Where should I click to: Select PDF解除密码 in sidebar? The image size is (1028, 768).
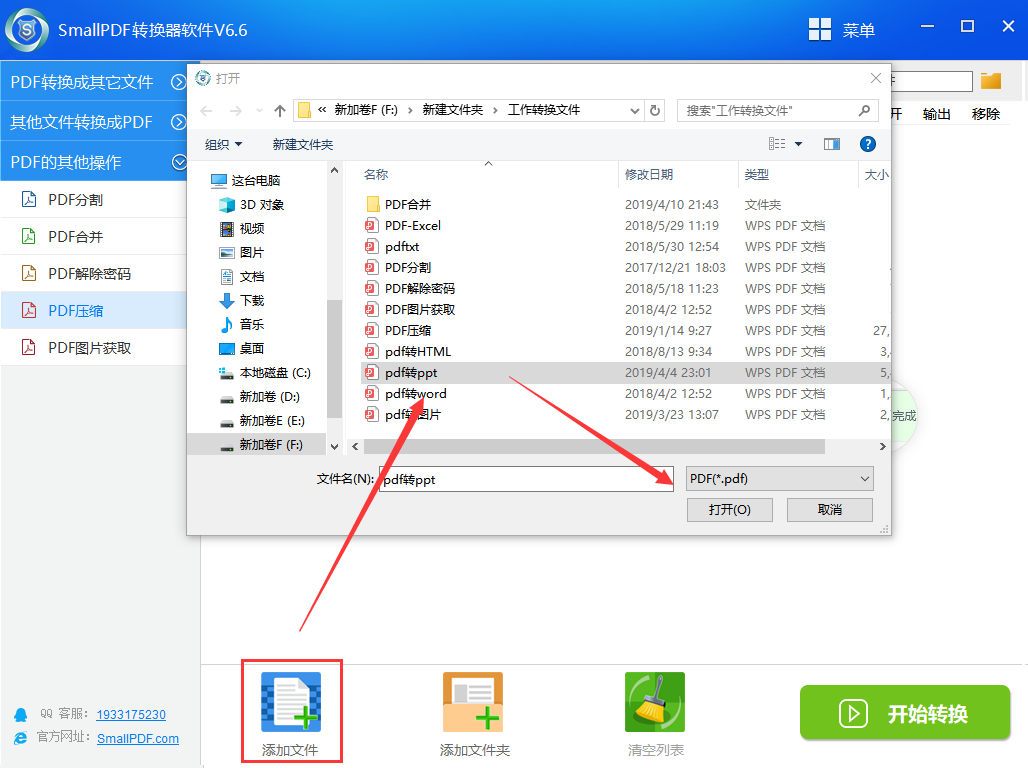94,273
